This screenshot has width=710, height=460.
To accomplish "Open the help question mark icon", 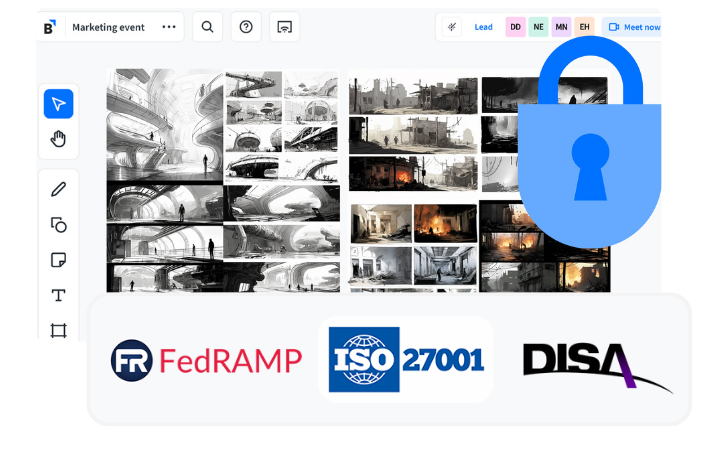I will pos(246,27).
